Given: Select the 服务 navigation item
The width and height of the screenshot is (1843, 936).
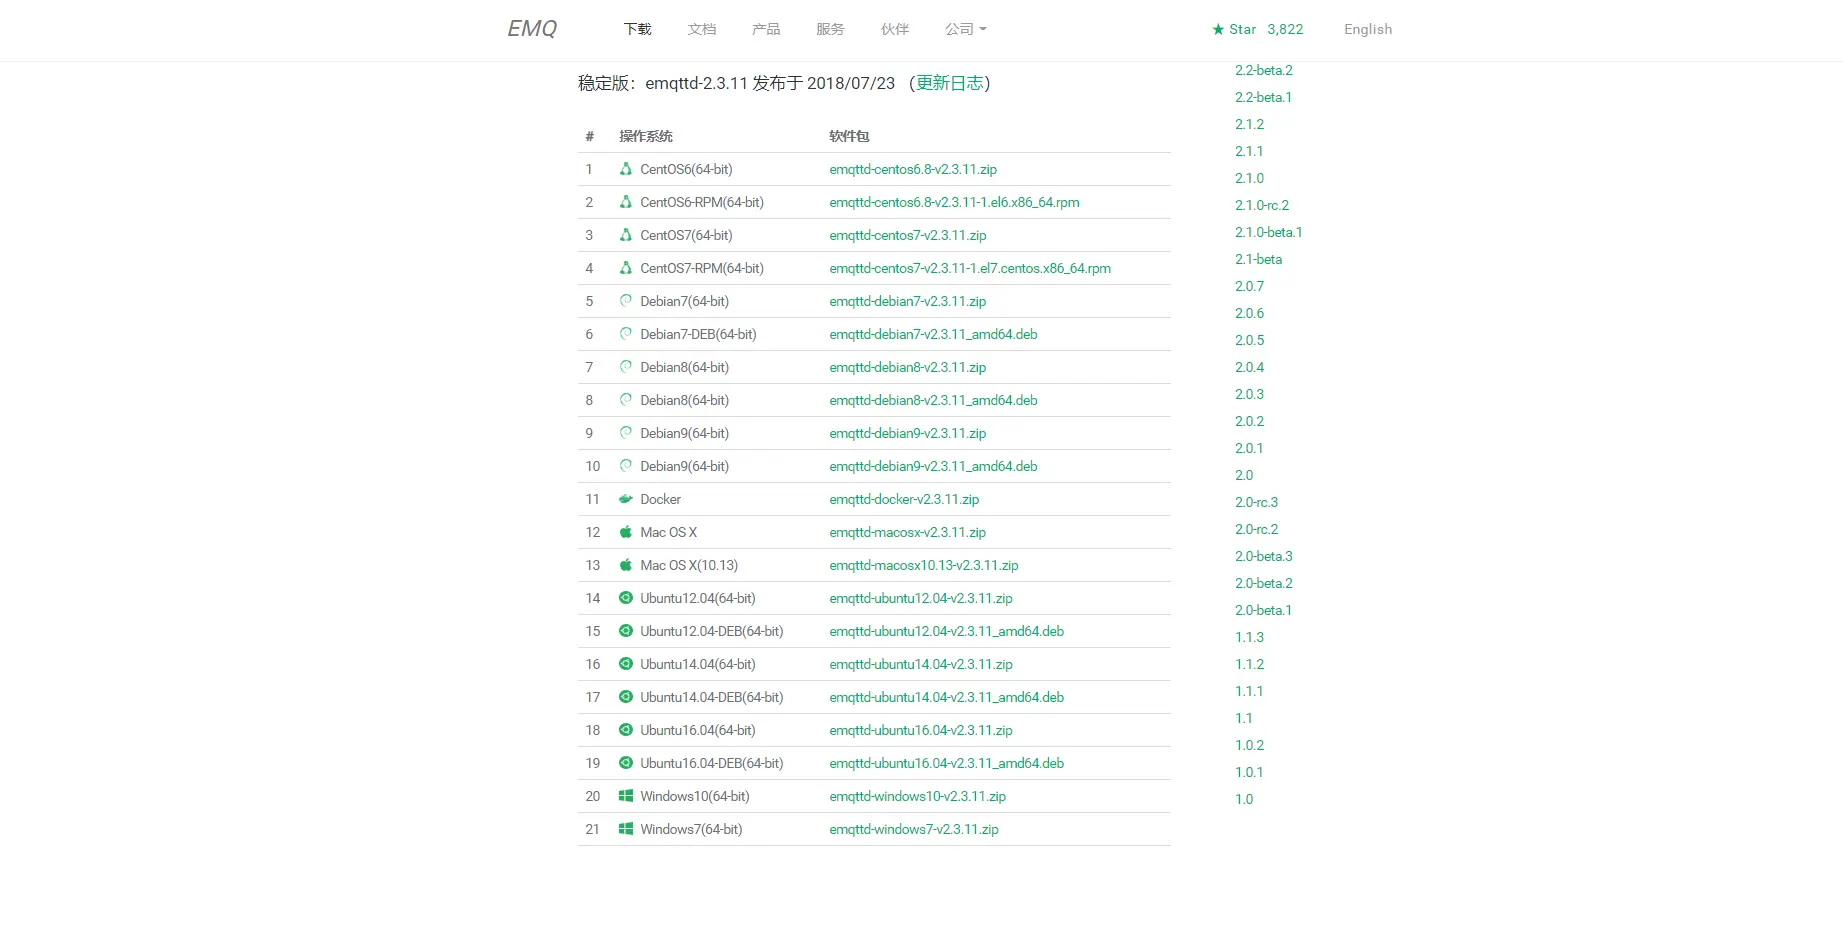Looking at the screenshot, I should (830, 29).
